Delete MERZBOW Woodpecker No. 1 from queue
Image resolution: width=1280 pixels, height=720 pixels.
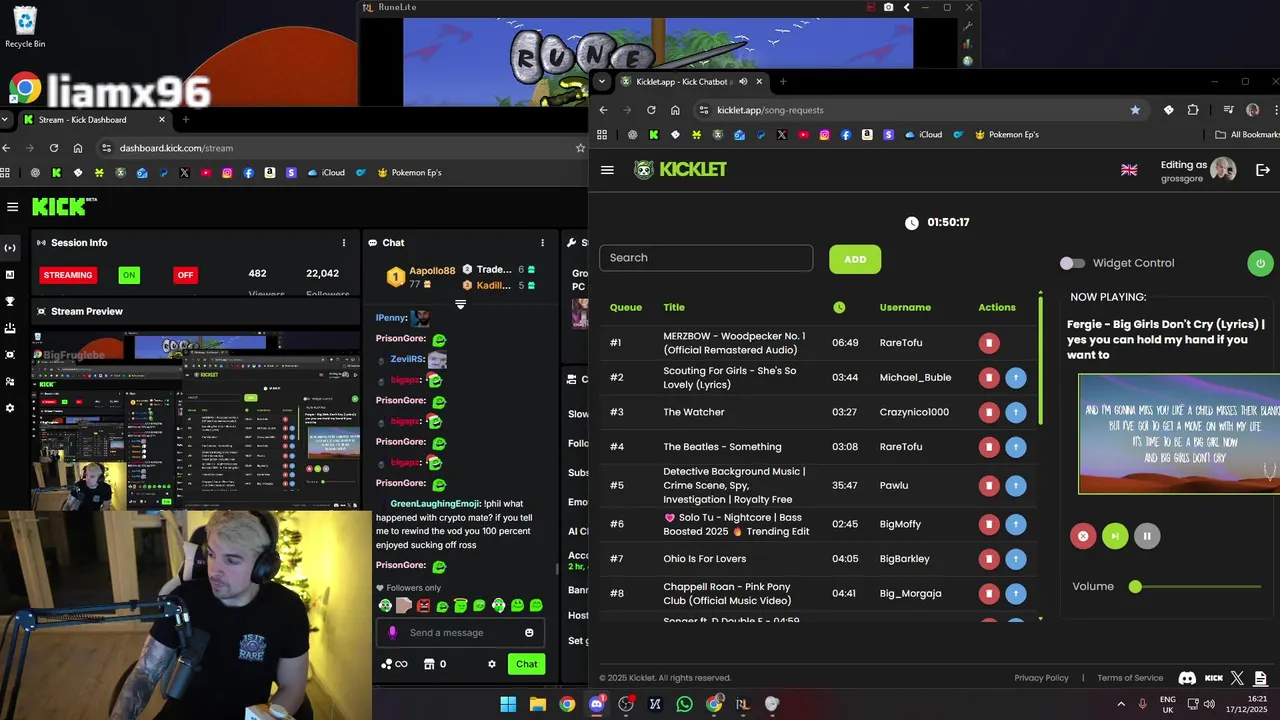click(988, 343)
